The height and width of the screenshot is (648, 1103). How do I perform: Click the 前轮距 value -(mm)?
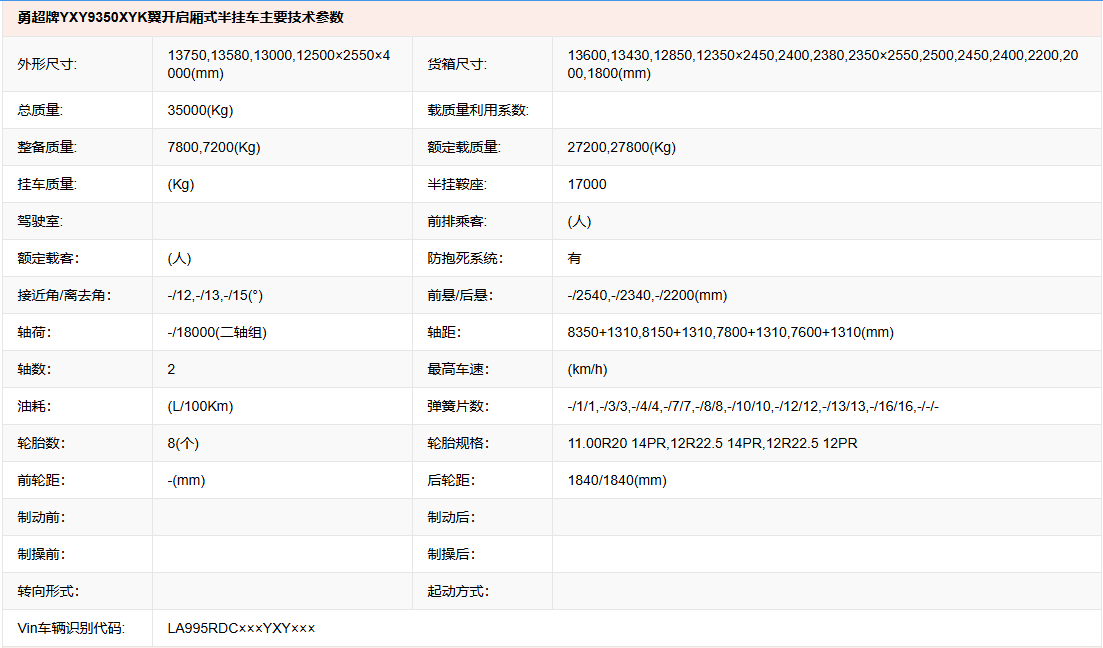tap(186, 481)
